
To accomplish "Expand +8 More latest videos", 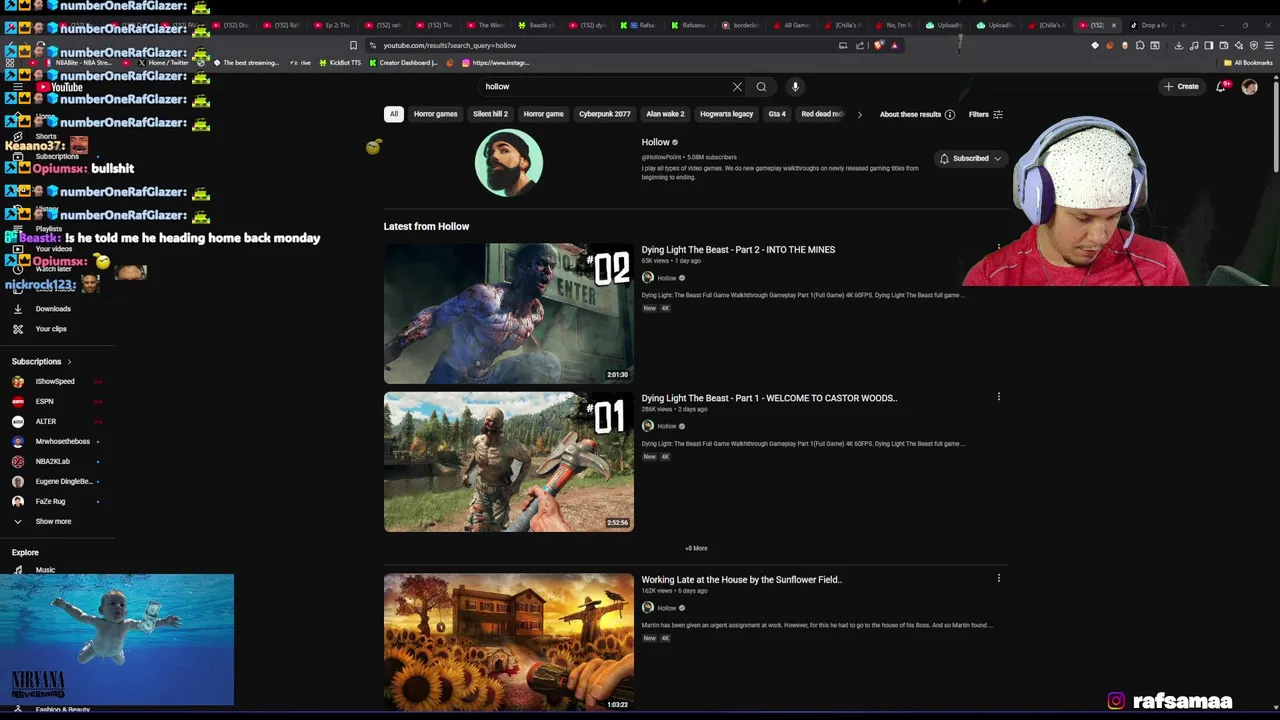I will pos(696,548).
